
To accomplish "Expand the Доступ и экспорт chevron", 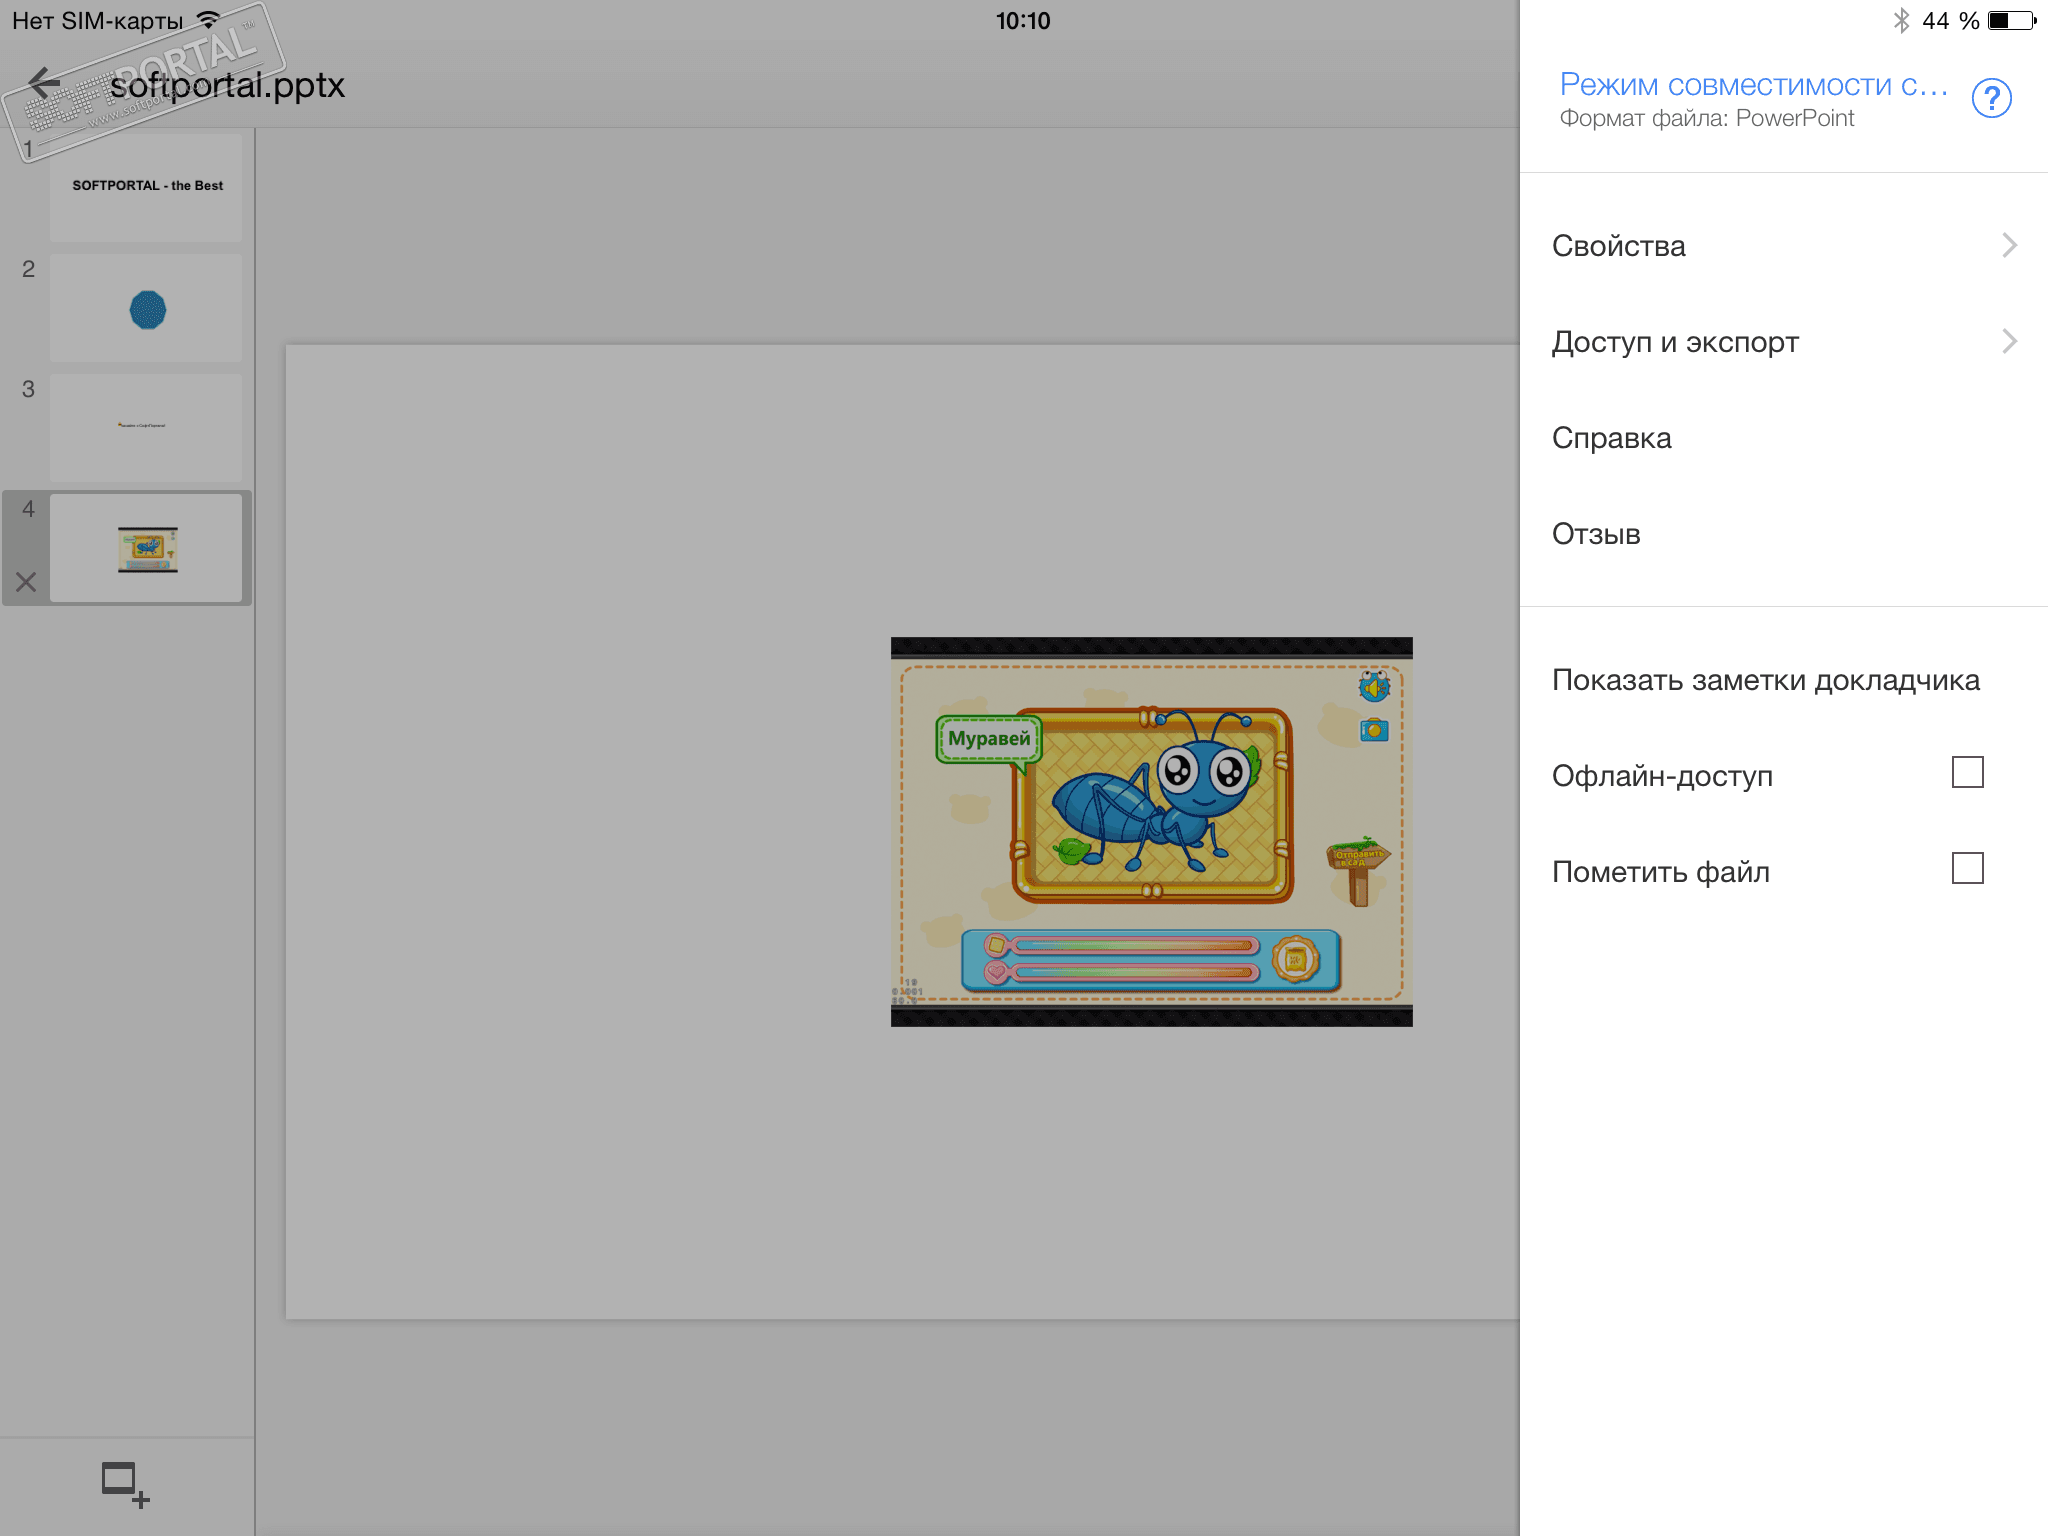I will (x=2009, y=342).
